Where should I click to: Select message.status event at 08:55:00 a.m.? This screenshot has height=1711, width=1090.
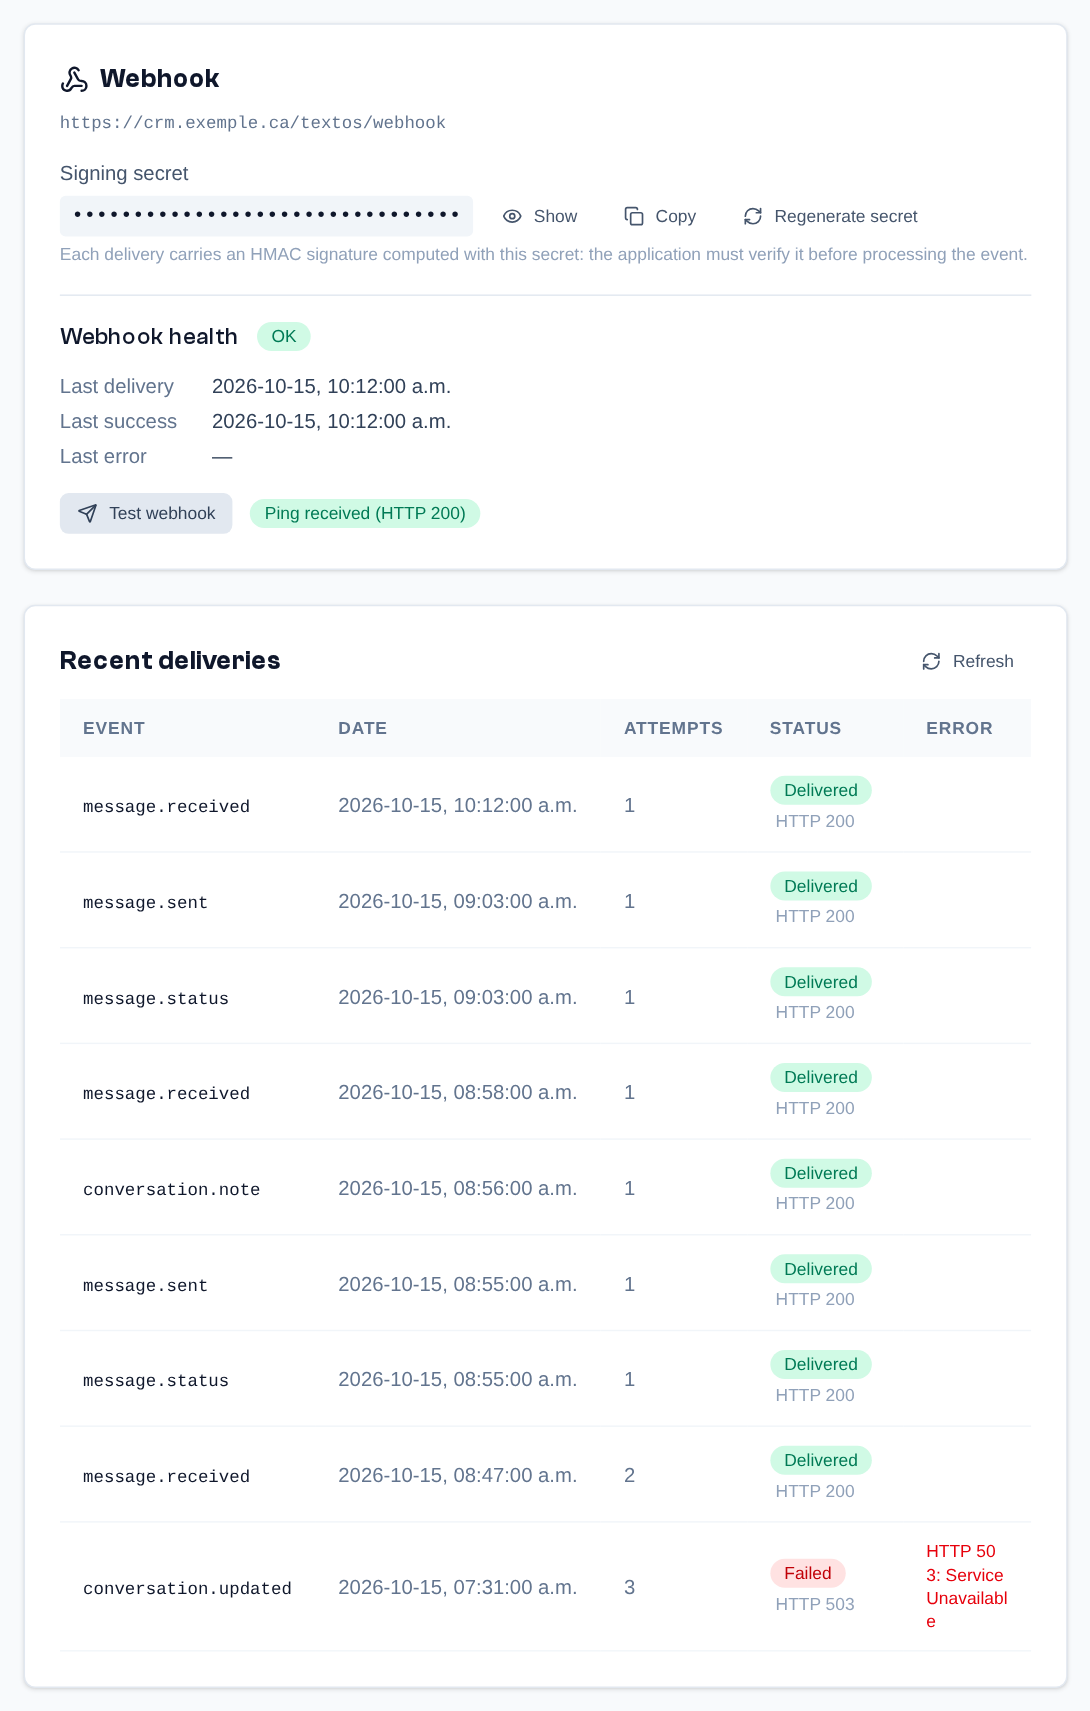coord(156,1380)
